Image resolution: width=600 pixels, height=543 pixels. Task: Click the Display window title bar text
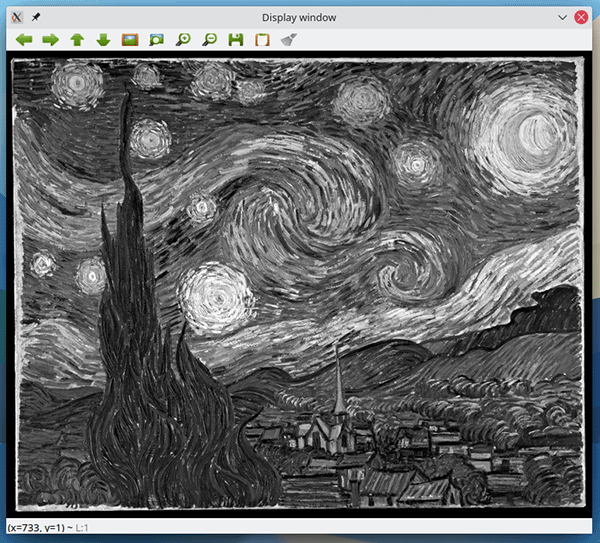coord(299,16)
